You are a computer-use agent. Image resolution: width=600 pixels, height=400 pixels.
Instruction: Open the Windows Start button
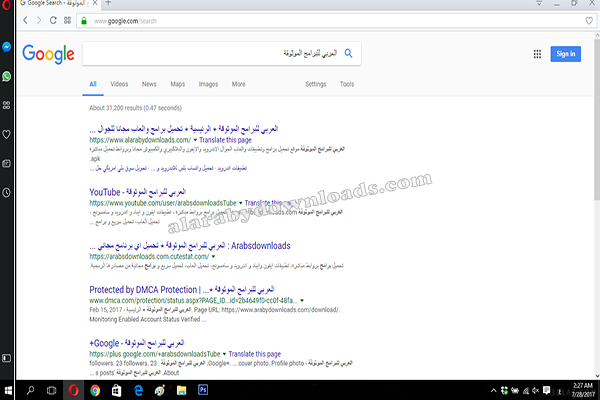pos(8,390)
